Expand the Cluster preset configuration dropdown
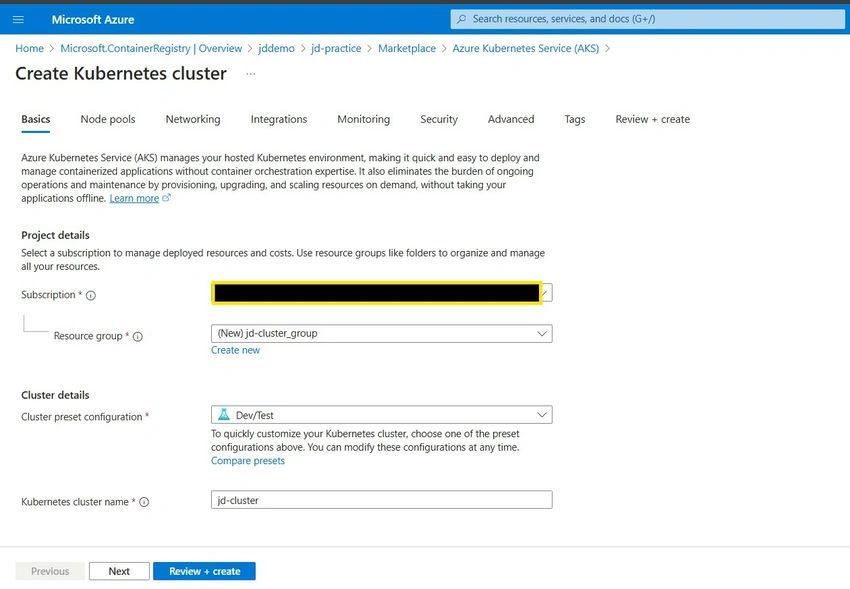 (x=542, y=415)
